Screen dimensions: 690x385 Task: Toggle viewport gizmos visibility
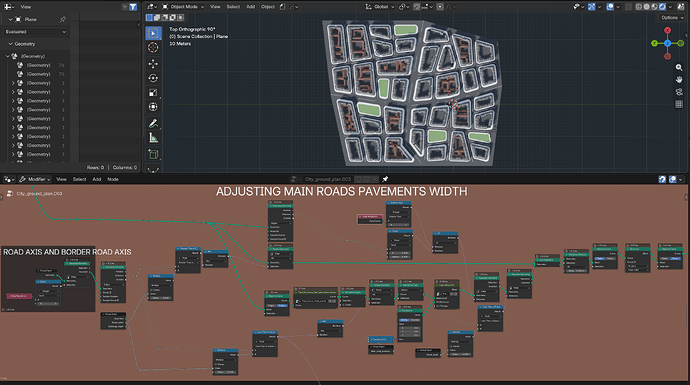(x=591, y=7)
